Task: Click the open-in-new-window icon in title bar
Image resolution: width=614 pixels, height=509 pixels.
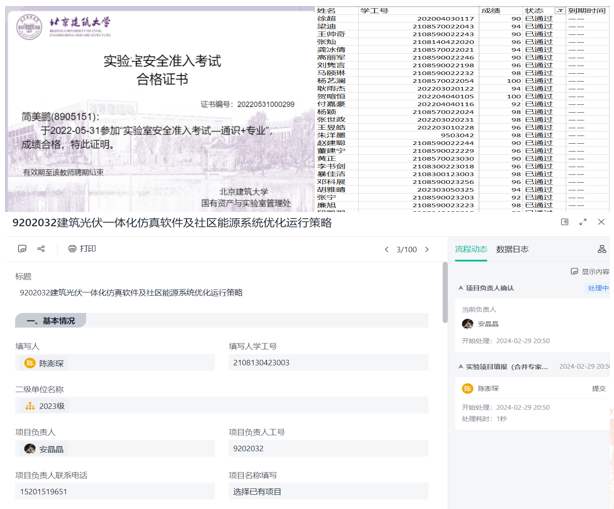Action: pyautogui.click(x=565, y=222)
